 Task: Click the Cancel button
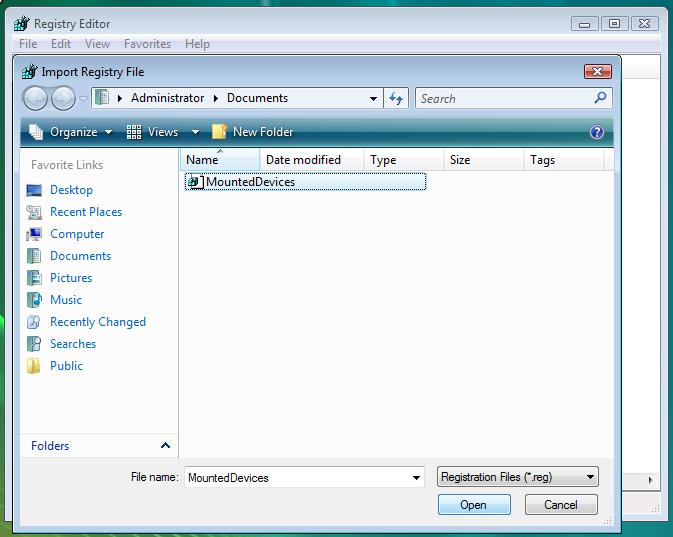point(561,504)
